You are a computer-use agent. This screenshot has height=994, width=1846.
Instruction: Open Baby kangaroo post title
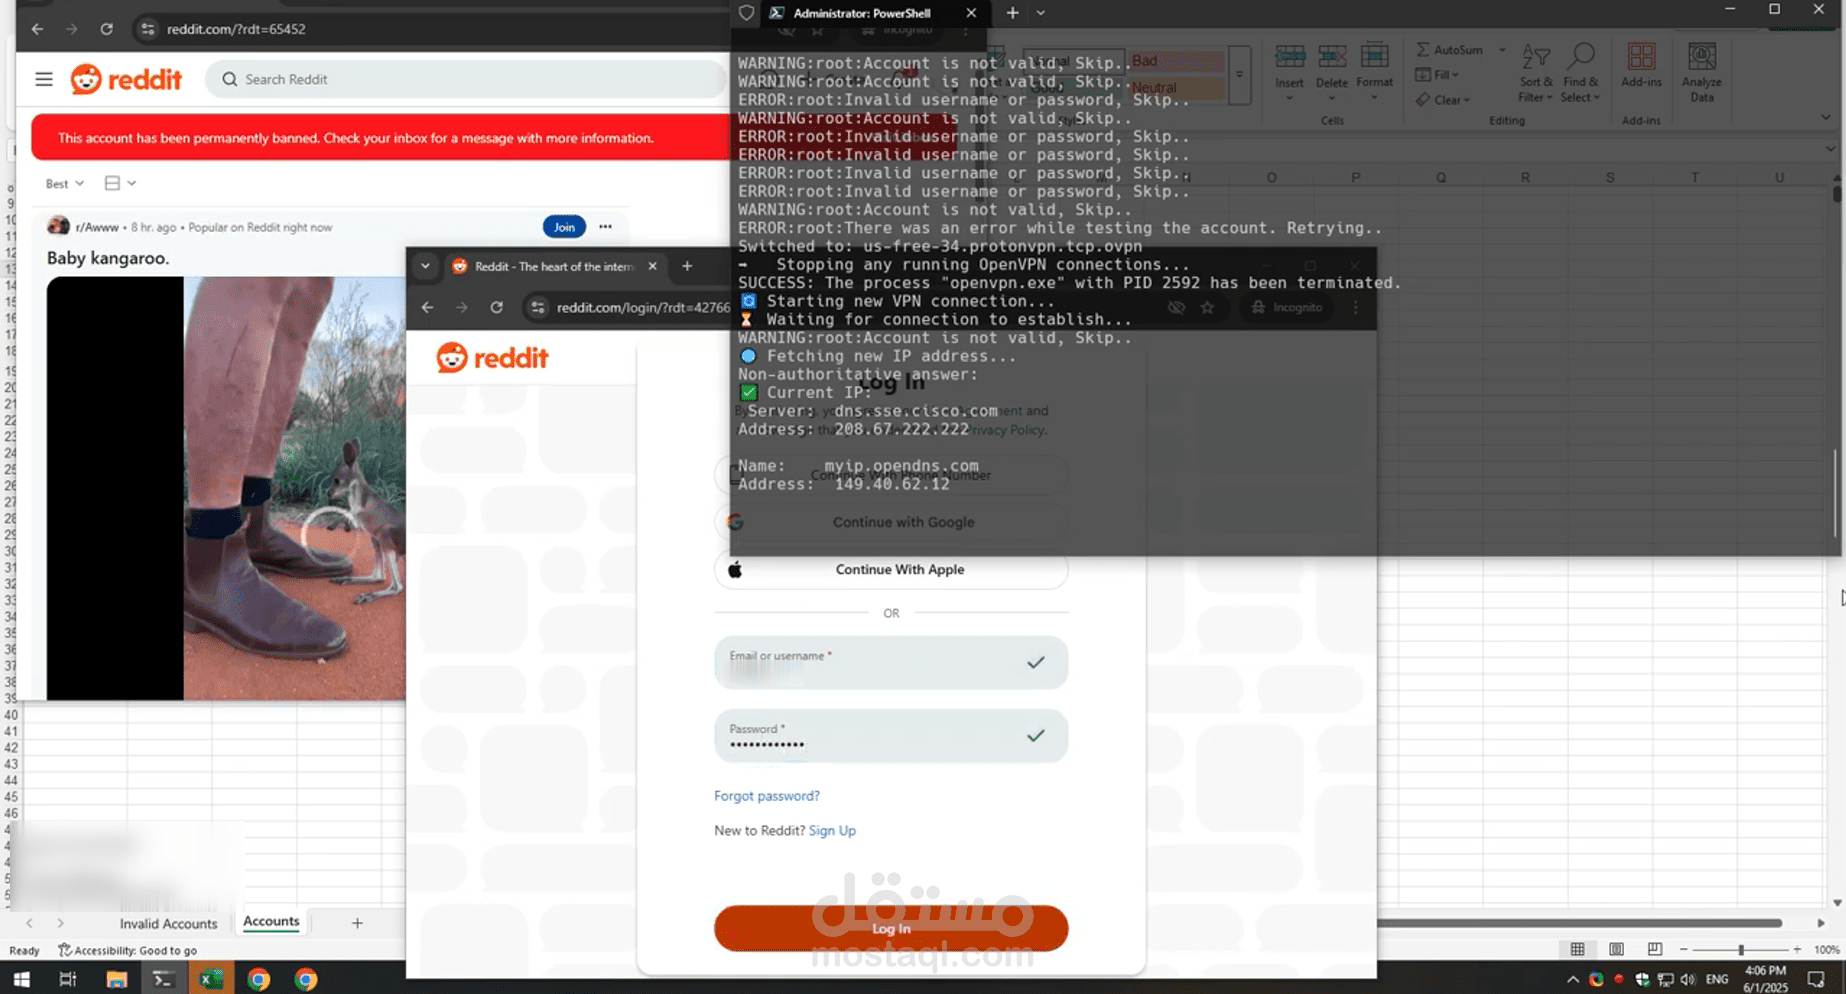pos(108,258)
